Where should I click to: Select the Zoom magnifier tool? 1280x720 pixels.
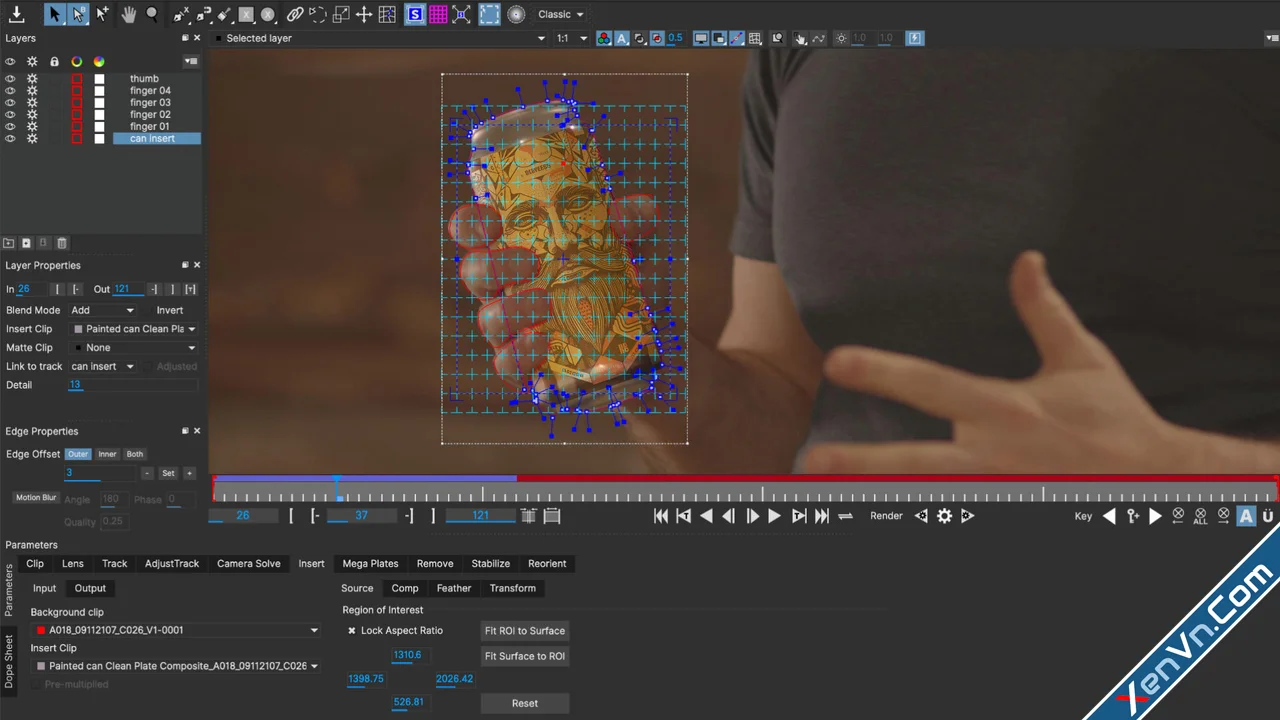[x=152, y=14]
